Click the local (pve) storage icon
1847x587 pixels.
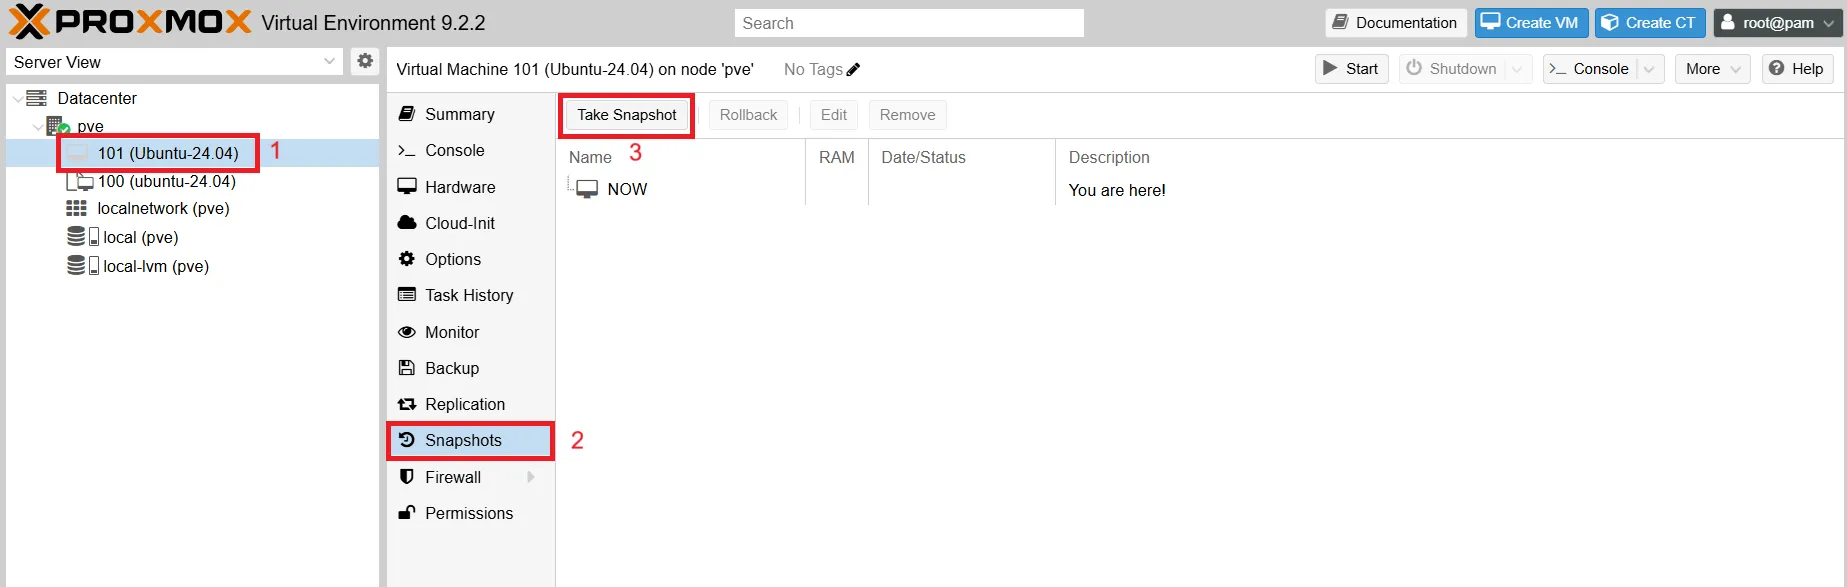pos(82,237)
